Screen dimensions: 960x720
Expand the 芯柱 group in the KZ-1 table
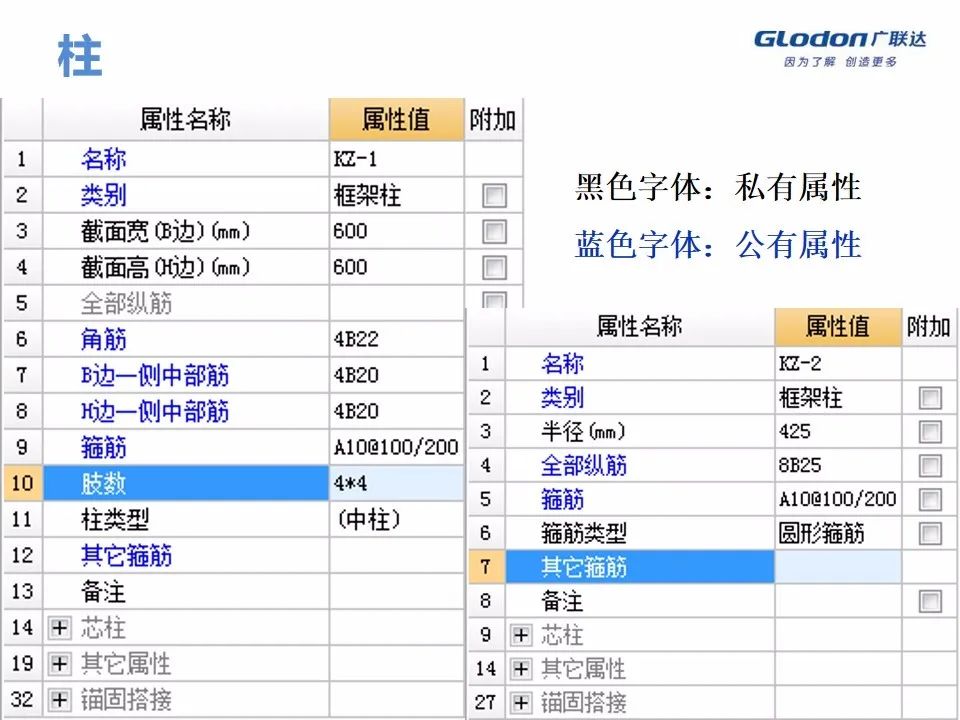point(60,628)
